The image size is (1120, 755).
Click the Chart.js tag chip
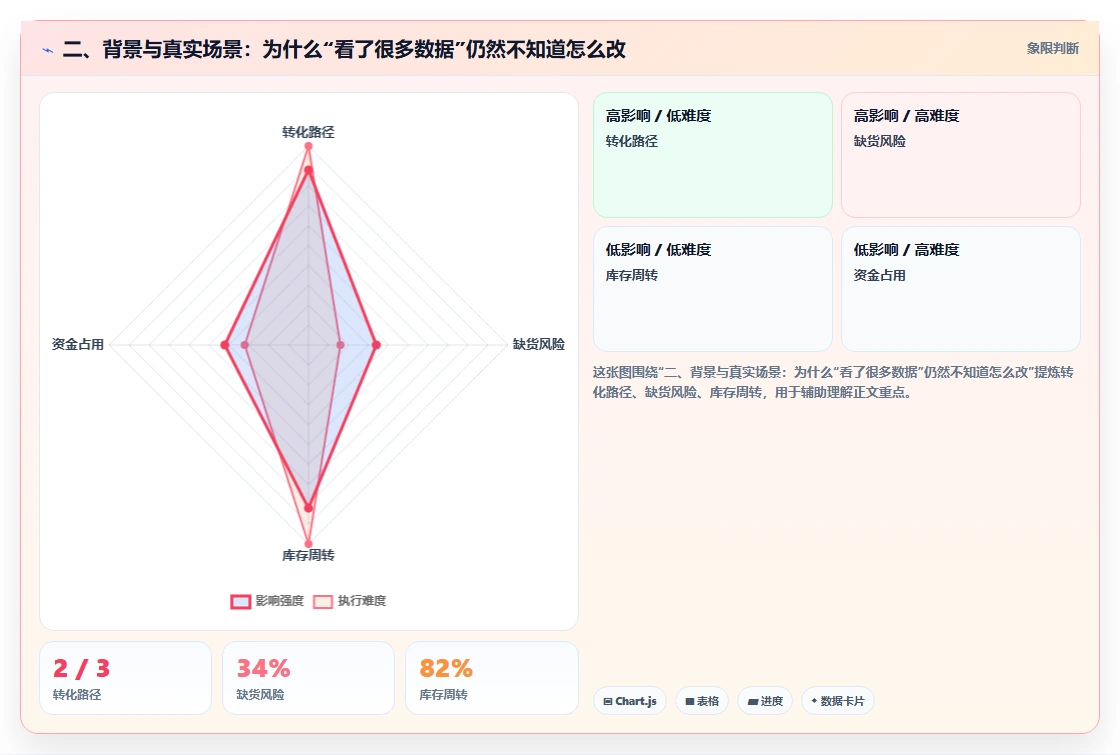pyautogui.click(x=630, y=701)
